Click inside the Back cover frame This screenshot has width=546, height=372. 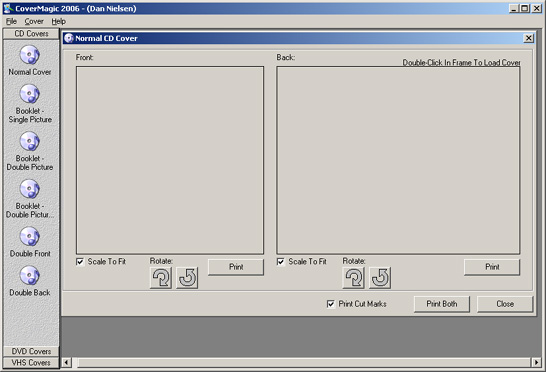click(398, 160)
